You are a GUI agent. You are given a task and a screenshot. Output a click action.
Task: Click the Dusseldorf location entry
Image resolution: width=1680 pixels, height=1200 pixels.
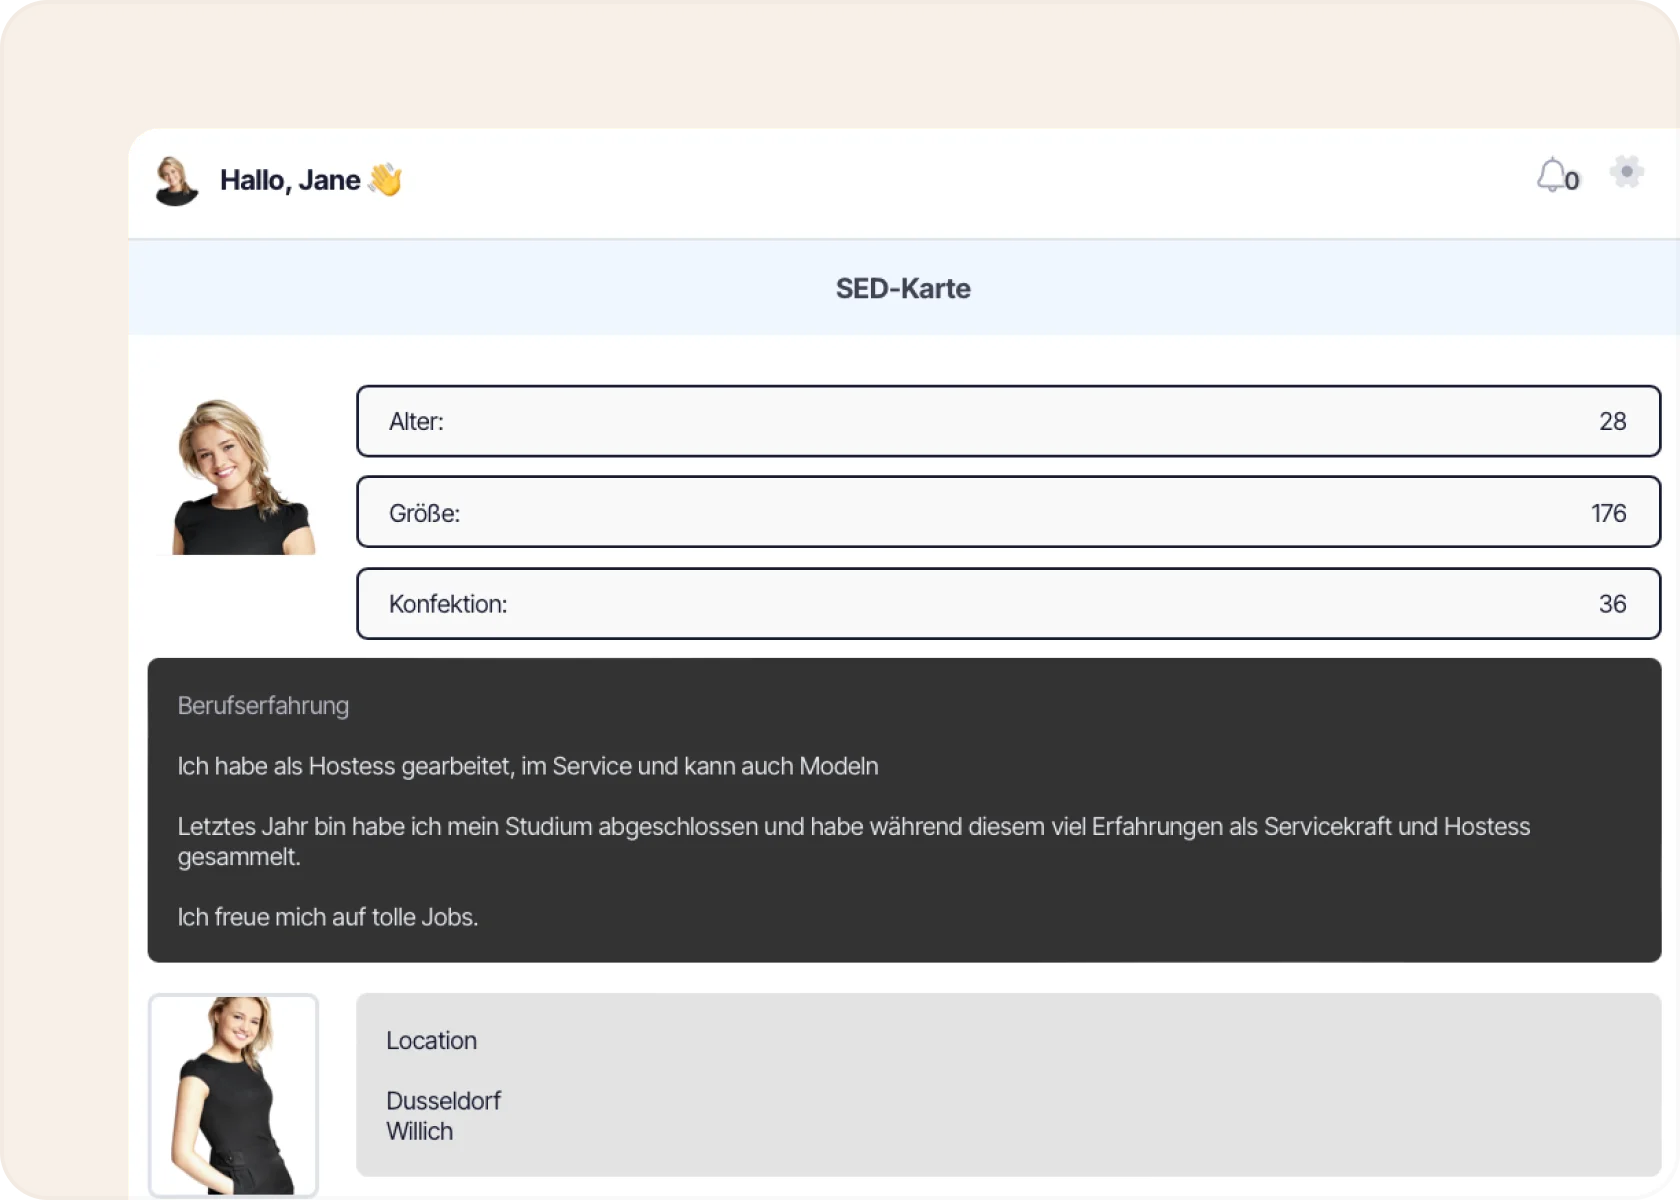click(443, 1101)
